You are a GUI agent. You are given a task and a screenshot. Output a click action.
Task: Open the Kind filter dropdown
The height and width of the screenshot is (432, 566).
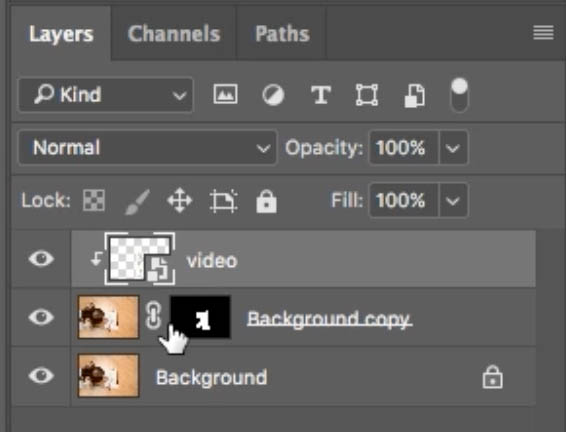click(x=106, y=95)
